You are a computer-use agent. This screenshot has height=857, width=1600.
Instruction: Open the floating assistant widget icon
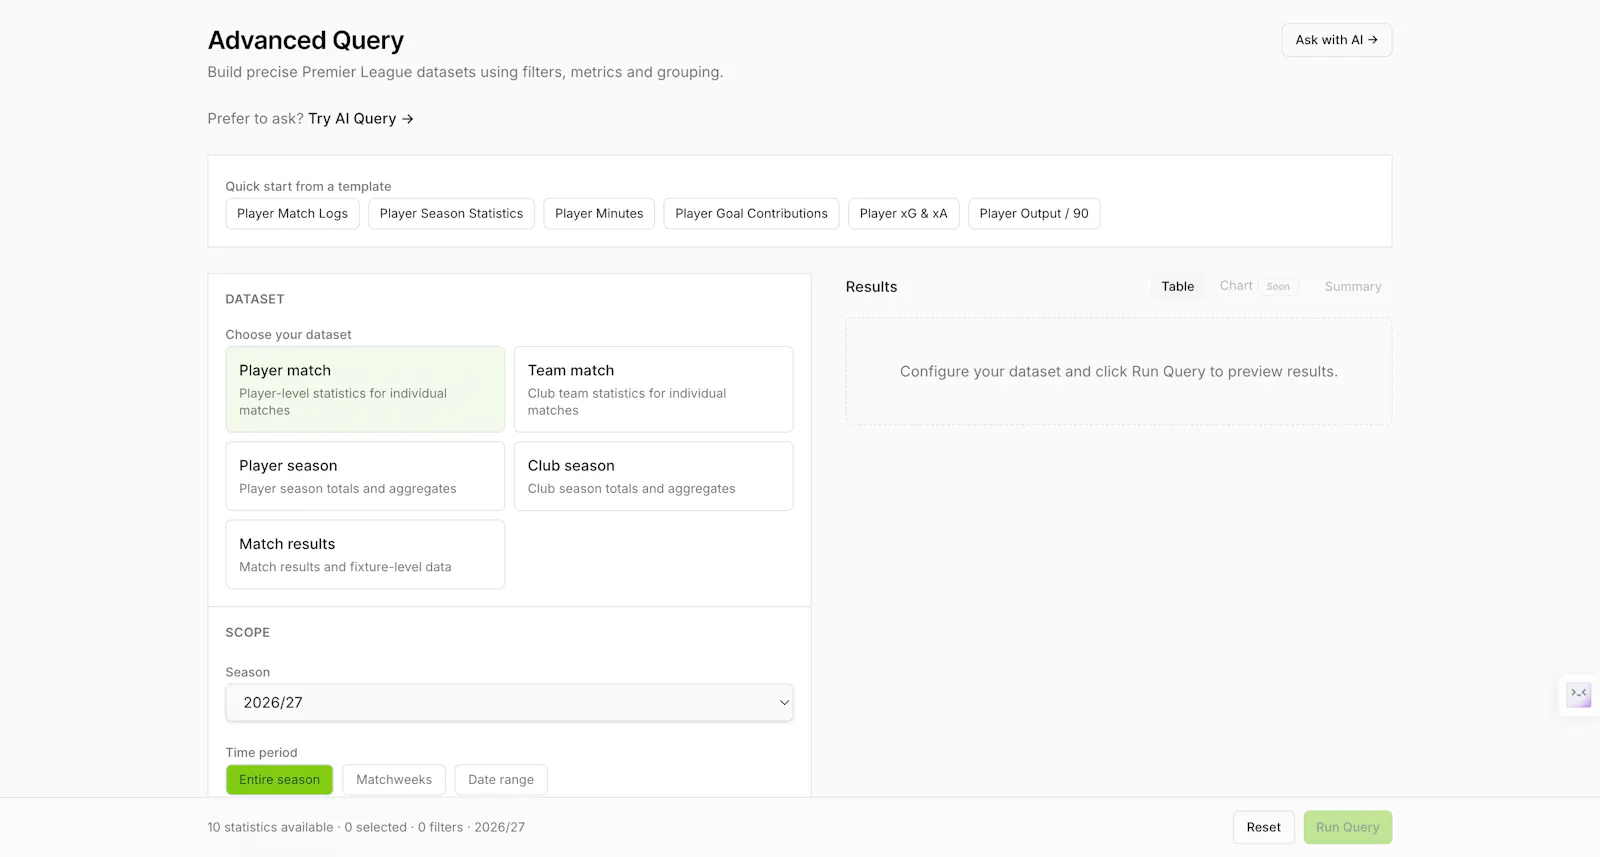click(x=1578, y=695)
